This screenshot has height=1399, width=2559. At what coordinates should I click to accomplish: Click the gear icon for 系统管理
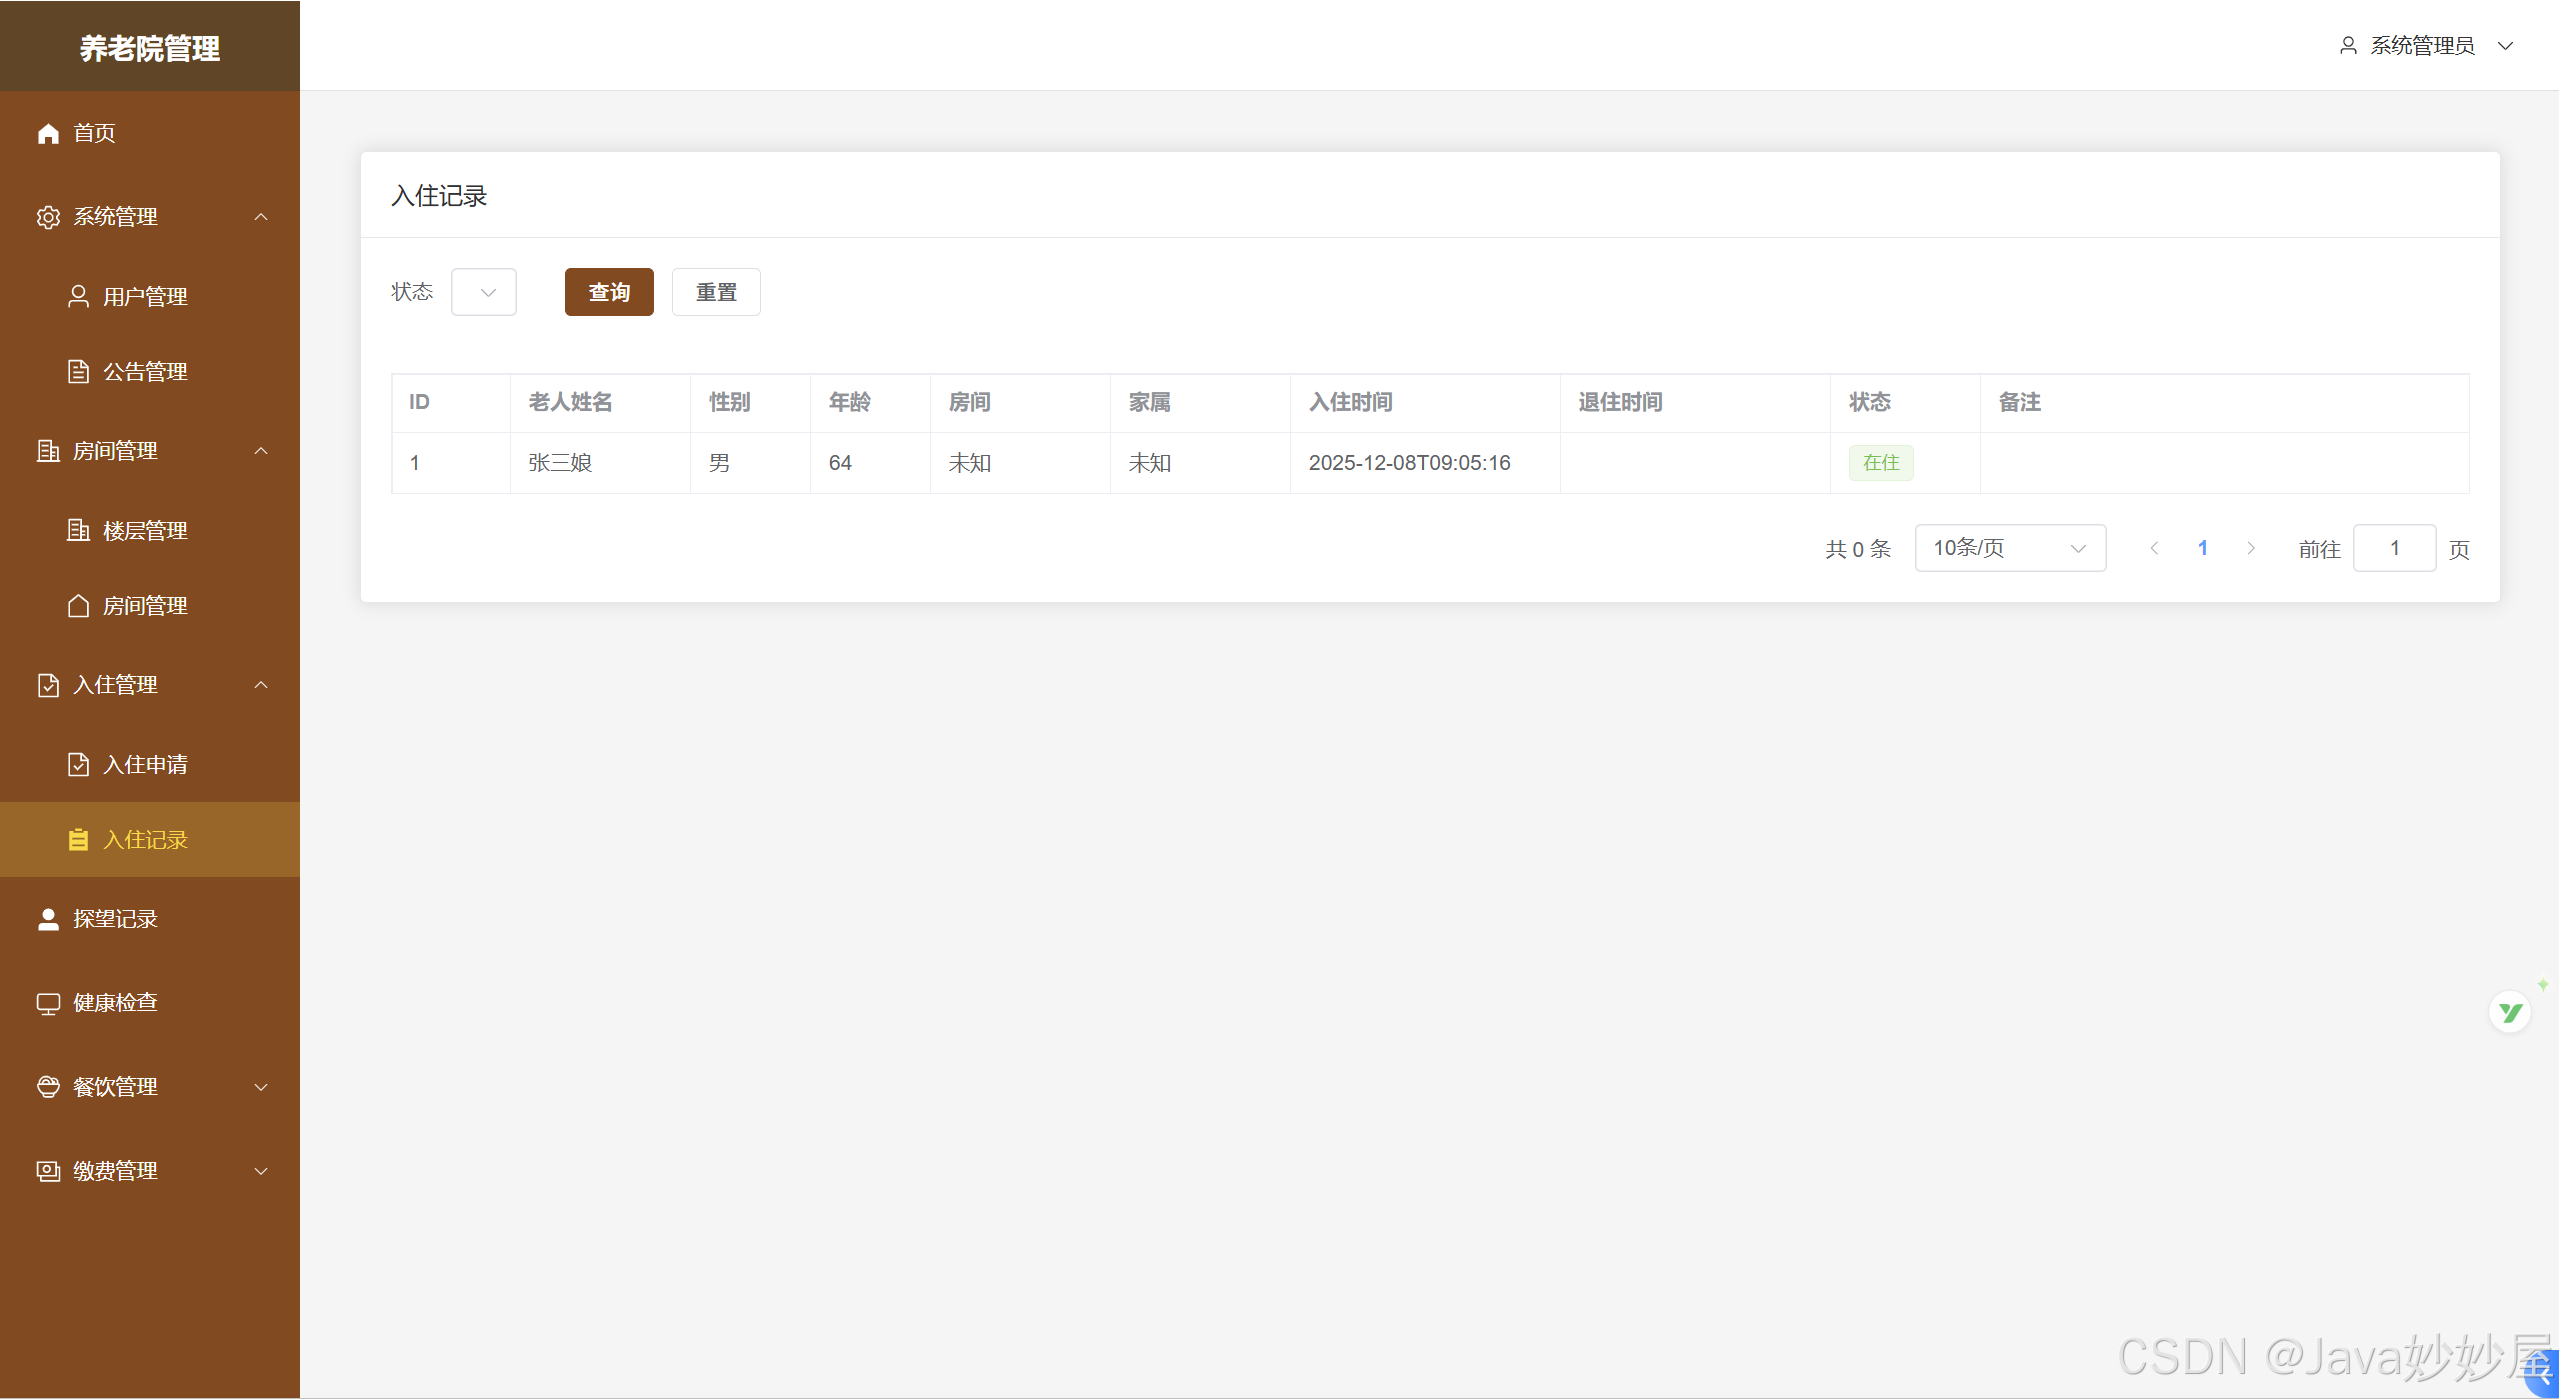(48, 217)
